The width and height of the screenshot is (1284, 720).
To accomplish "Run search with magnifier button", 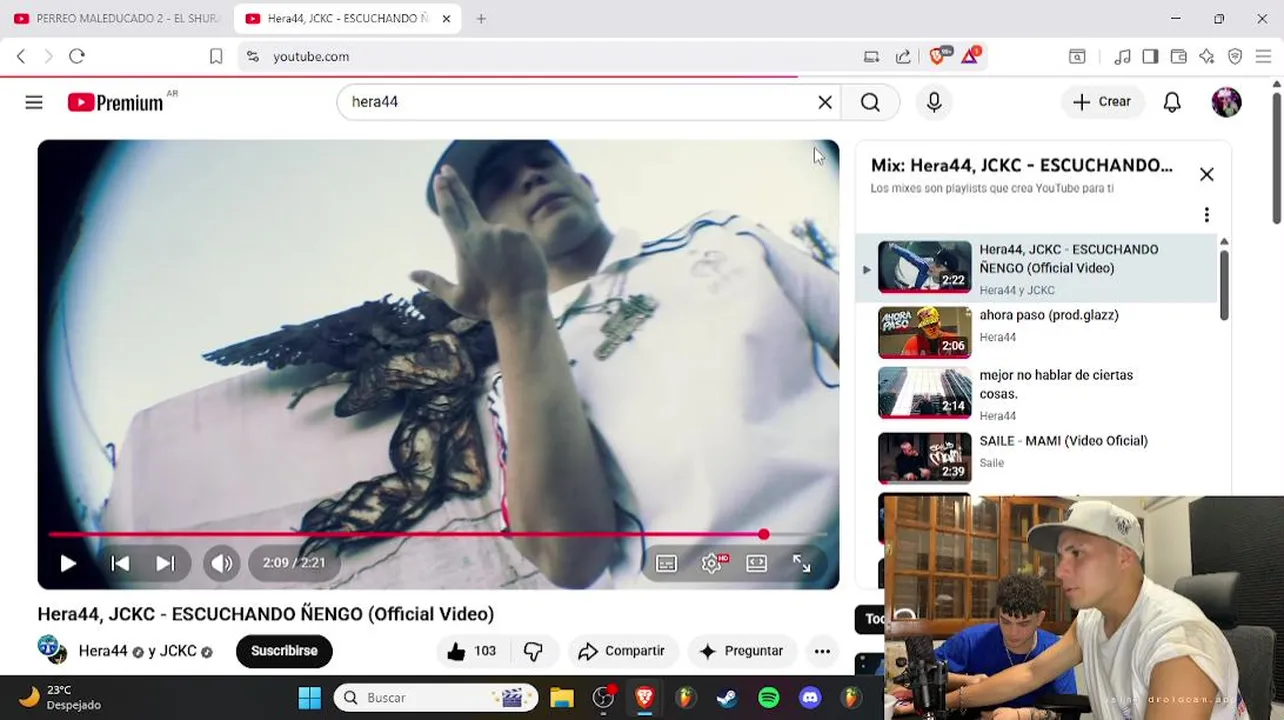I will [870, 102].
